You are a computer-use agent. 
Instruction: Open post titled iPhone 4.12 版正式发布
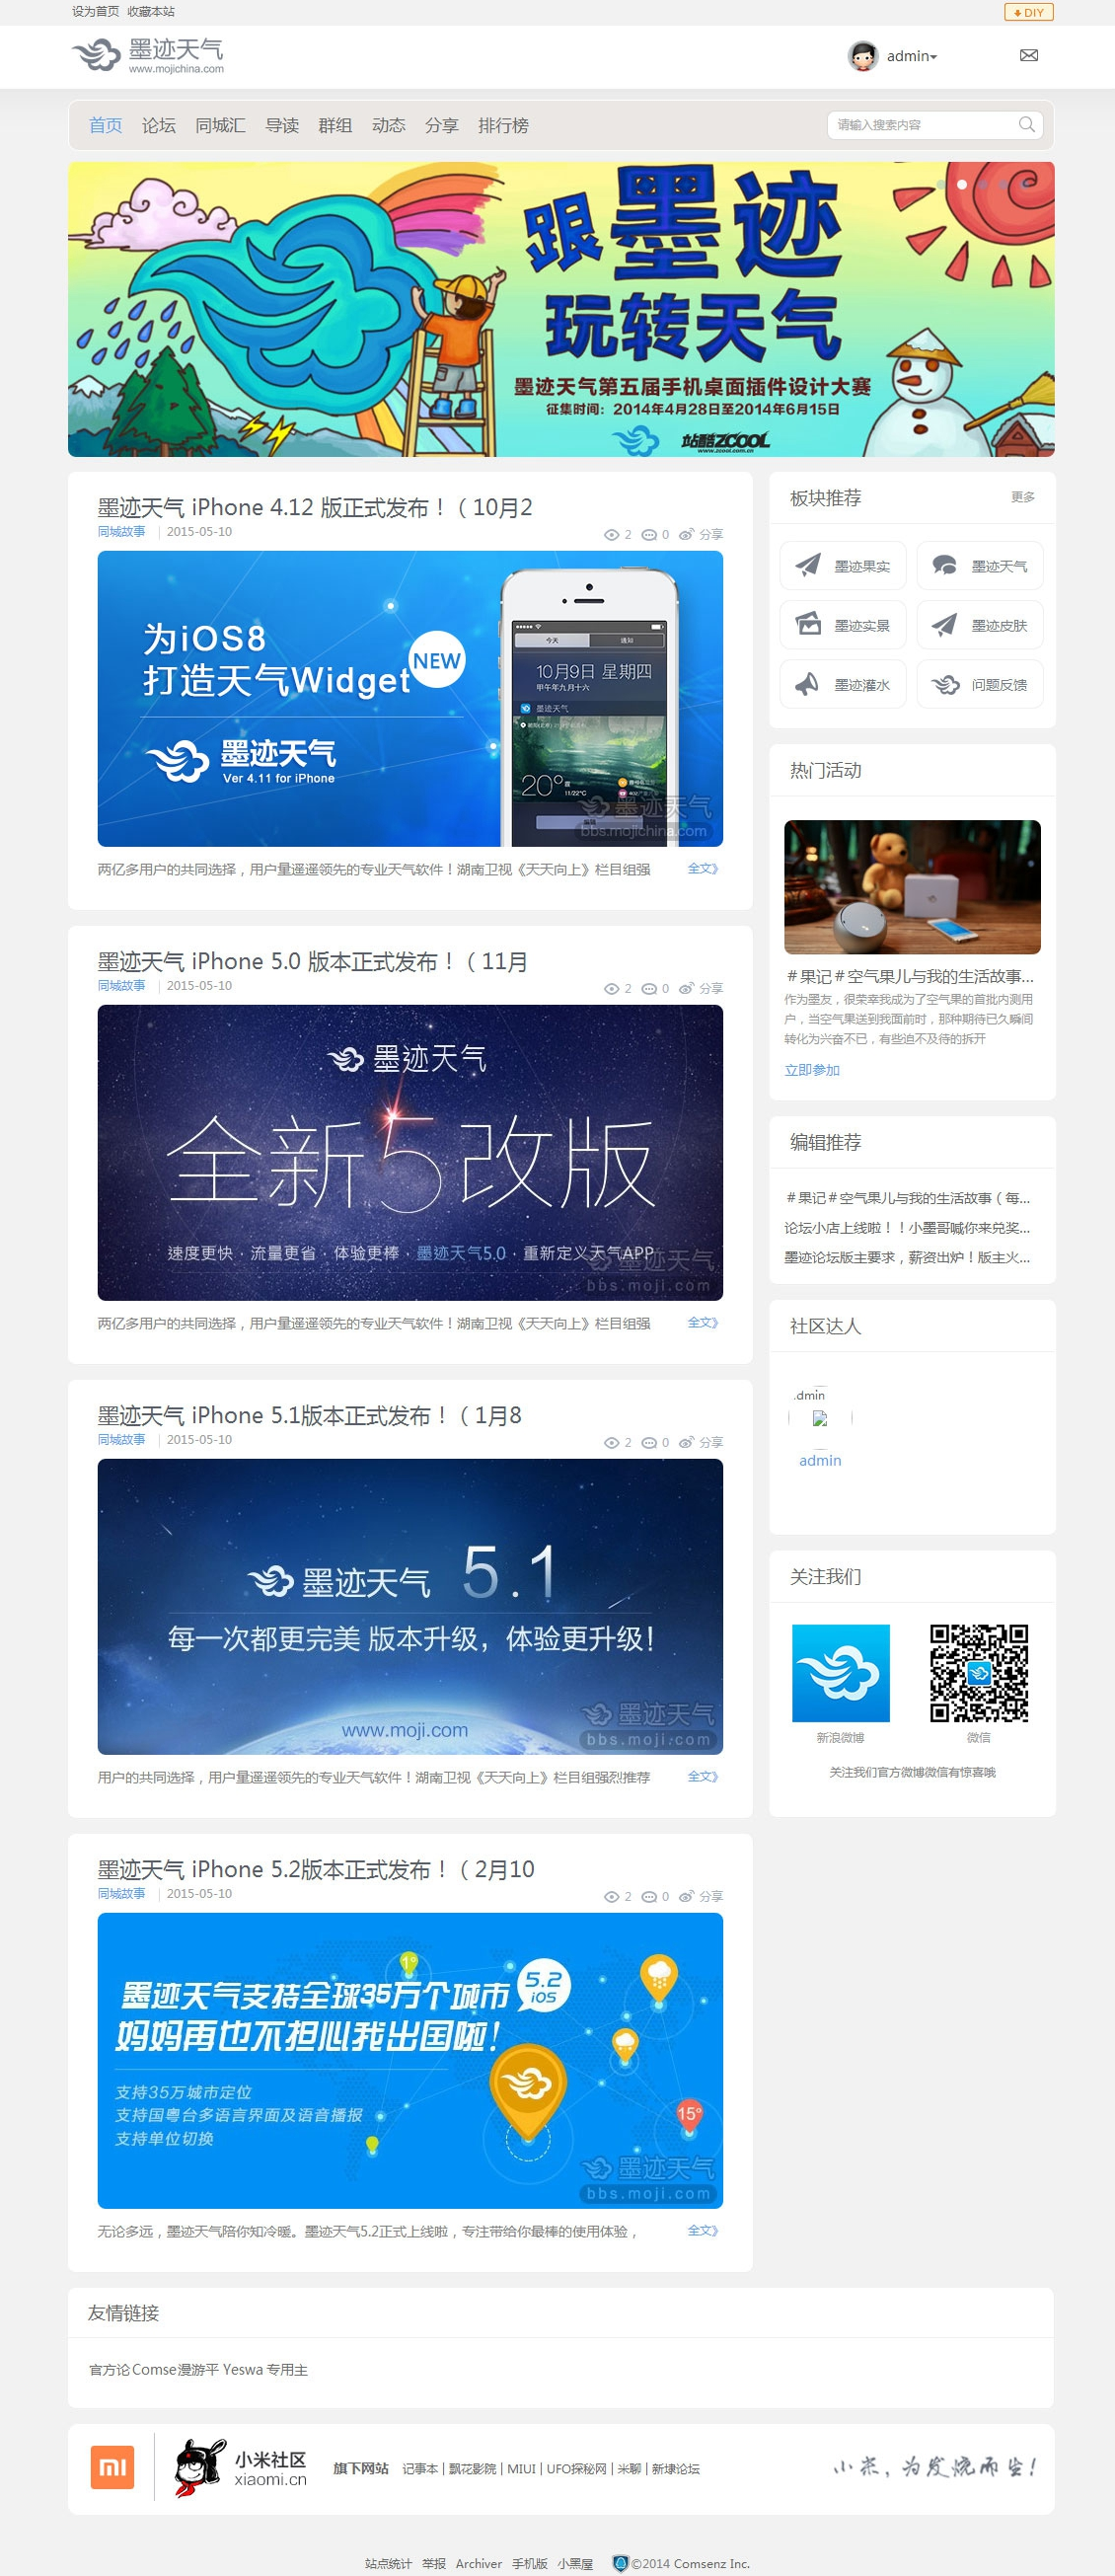click(x=315, y=507)
